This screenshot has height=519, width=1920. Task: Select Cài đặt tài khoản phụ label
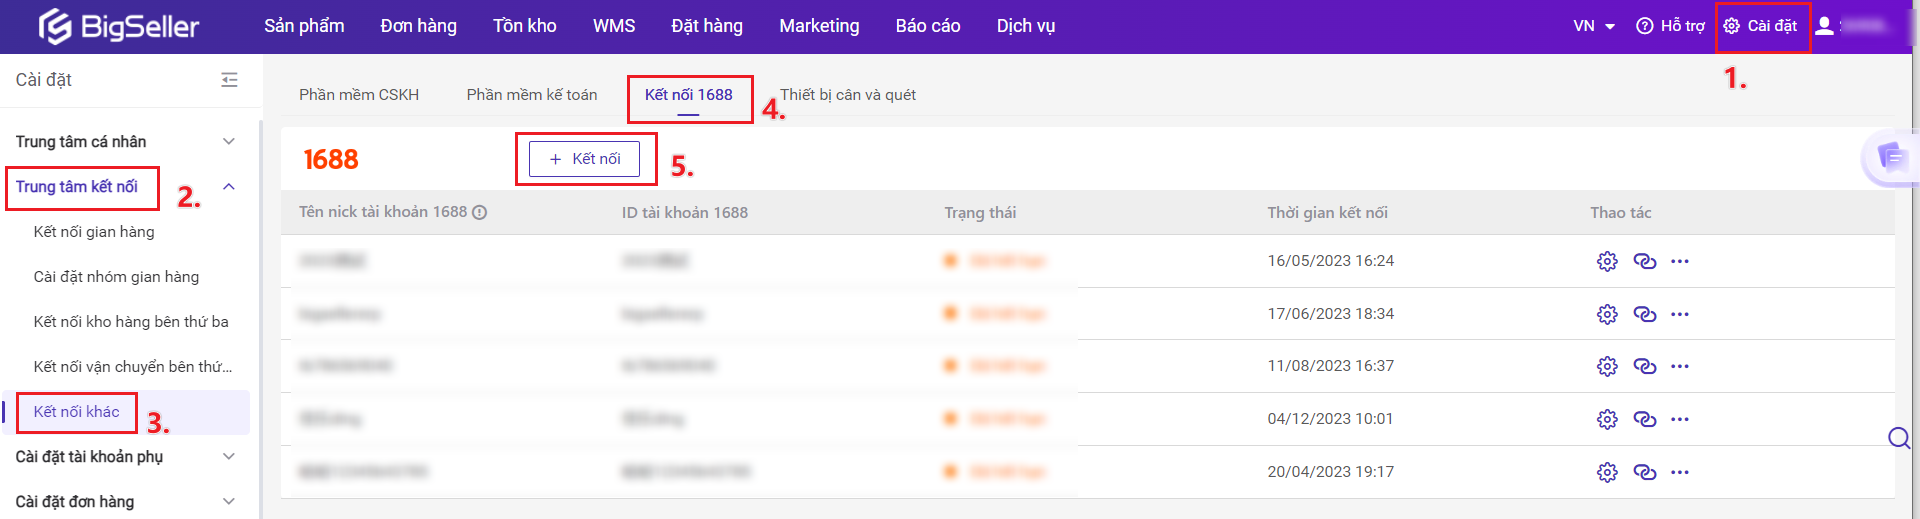pos(89,457)
